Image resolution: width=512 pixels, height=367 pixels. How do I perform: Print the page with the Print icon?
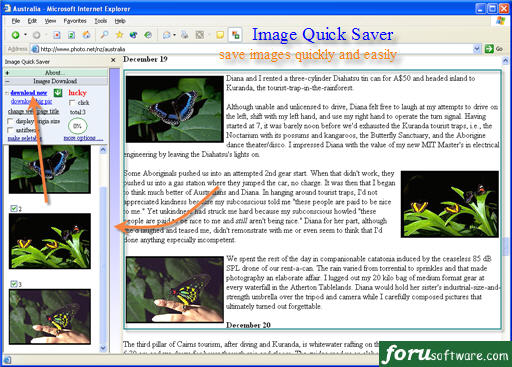click(185, 35)
